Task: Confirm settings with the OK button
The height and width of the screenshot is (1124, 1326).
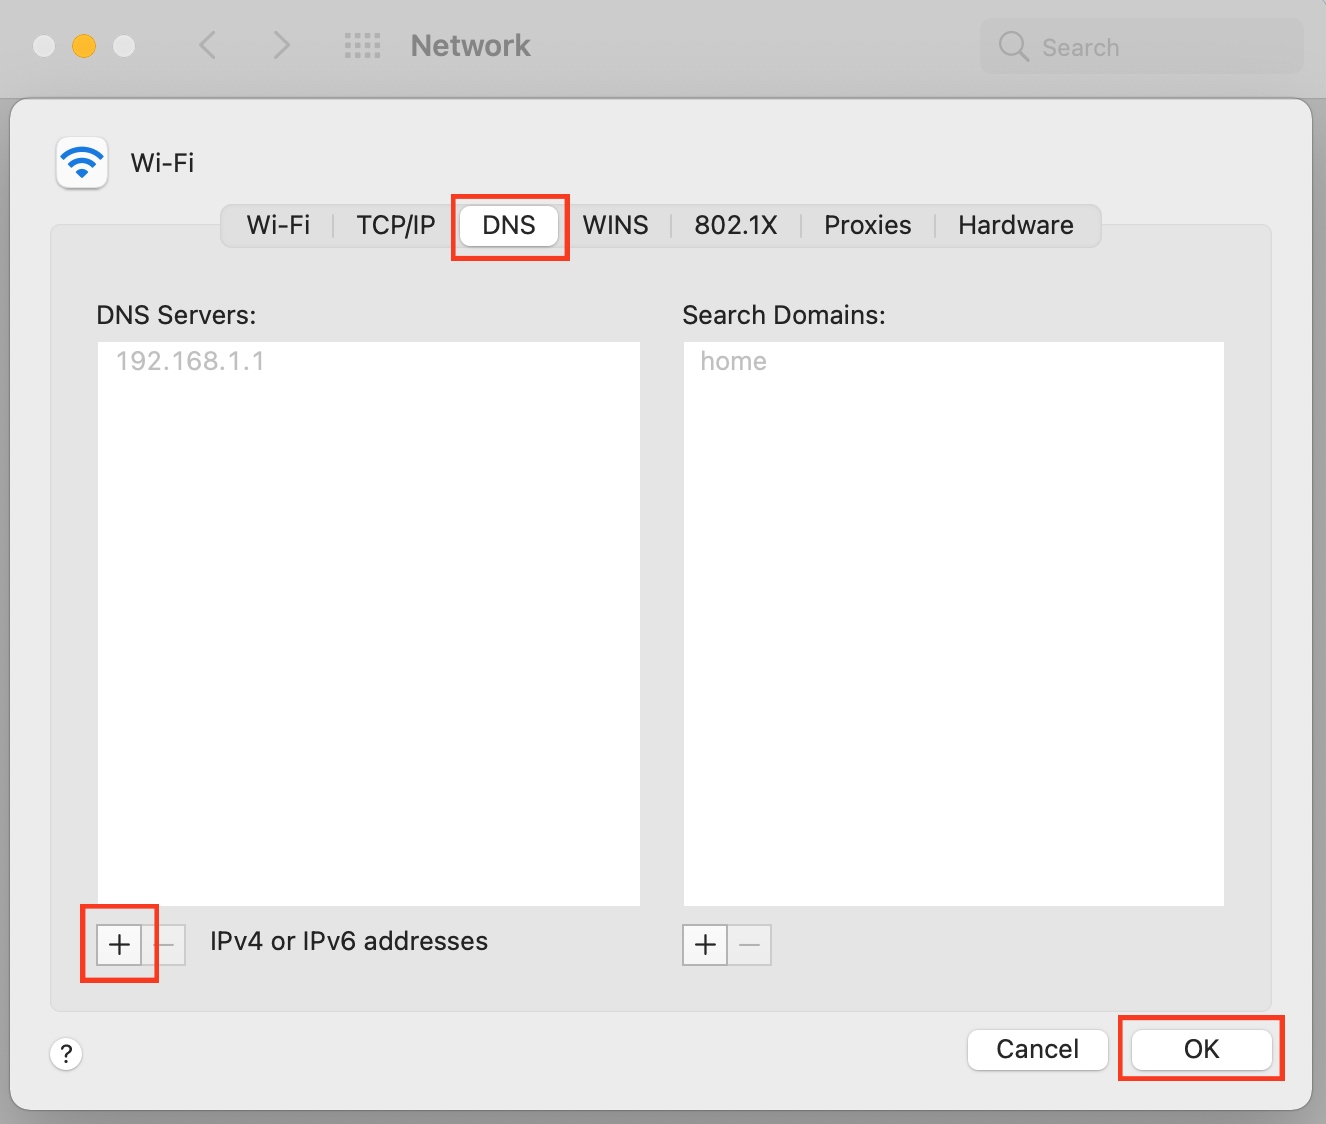Action: click(1202, 1049)
